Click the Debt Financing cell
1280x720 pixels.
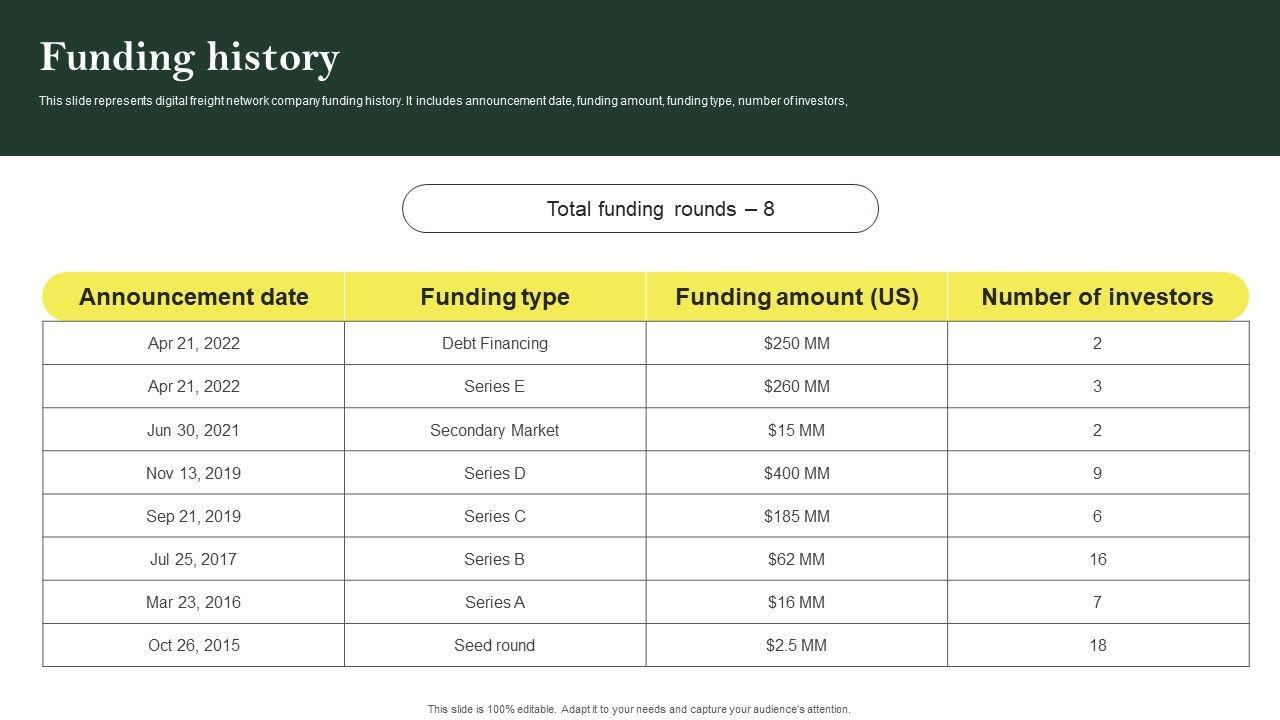click(495, 343)
